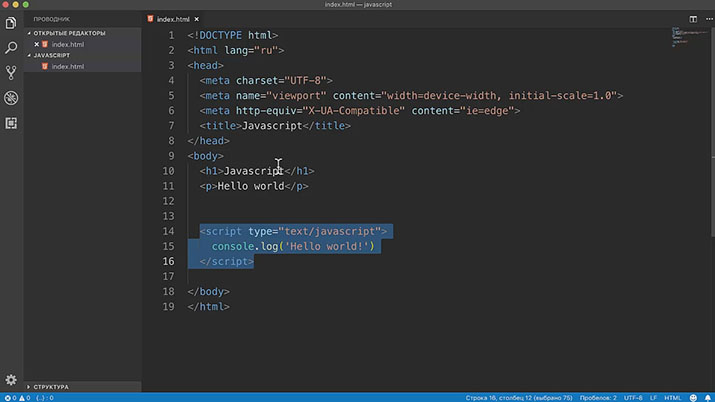Click the opening <body> tag
The height and width of the screenshot is (402, 715).
pyautogui.click(x=205, y=156)
